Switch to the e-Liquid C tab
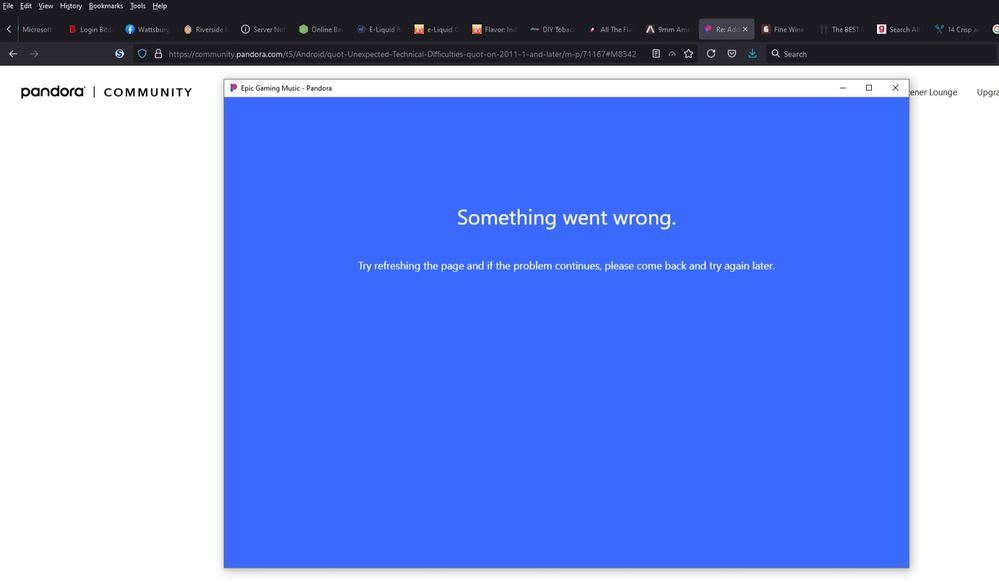The height and width of the screenshot is (587, 999). coord(436,29)
